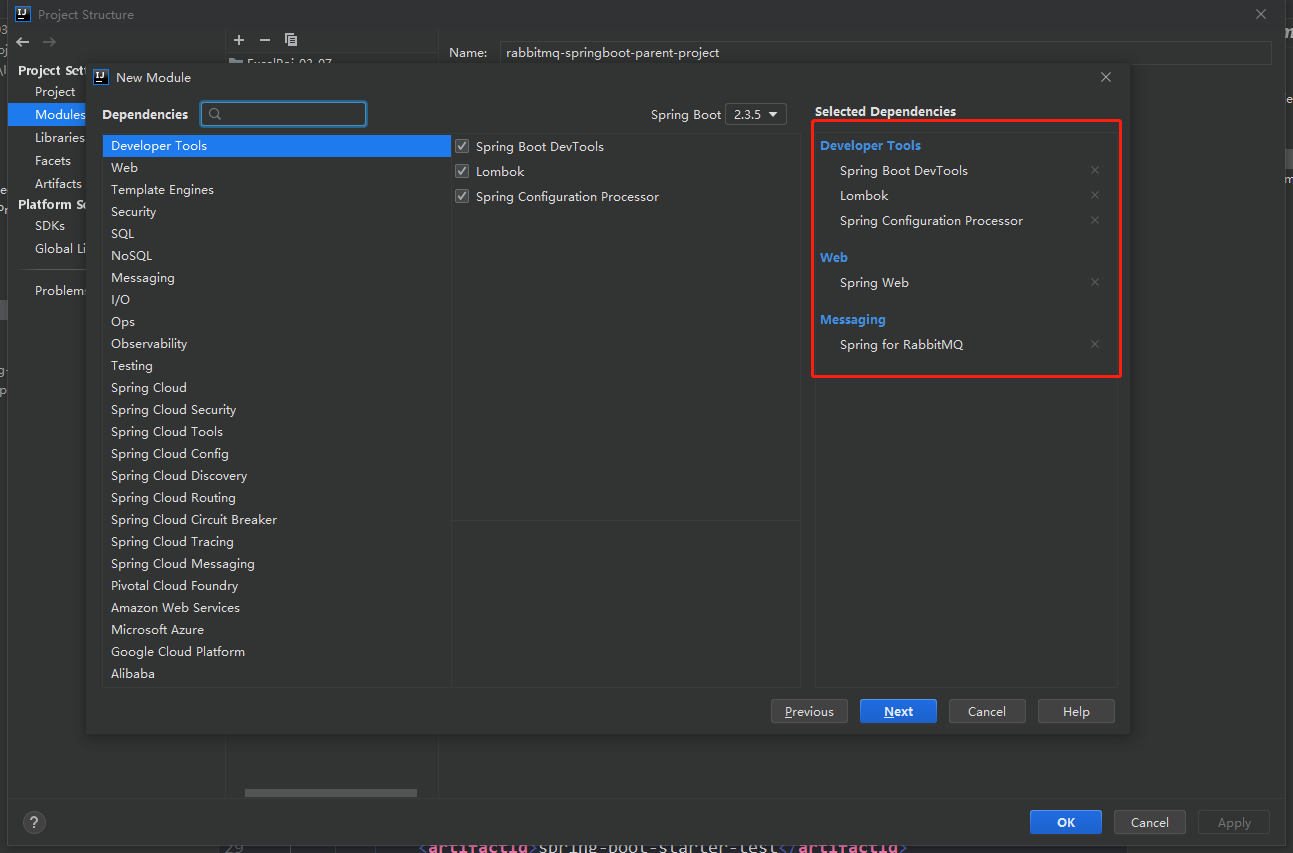
Task: Select the NoSQL category
Action: pyautogui.click(x=277, y=256)
